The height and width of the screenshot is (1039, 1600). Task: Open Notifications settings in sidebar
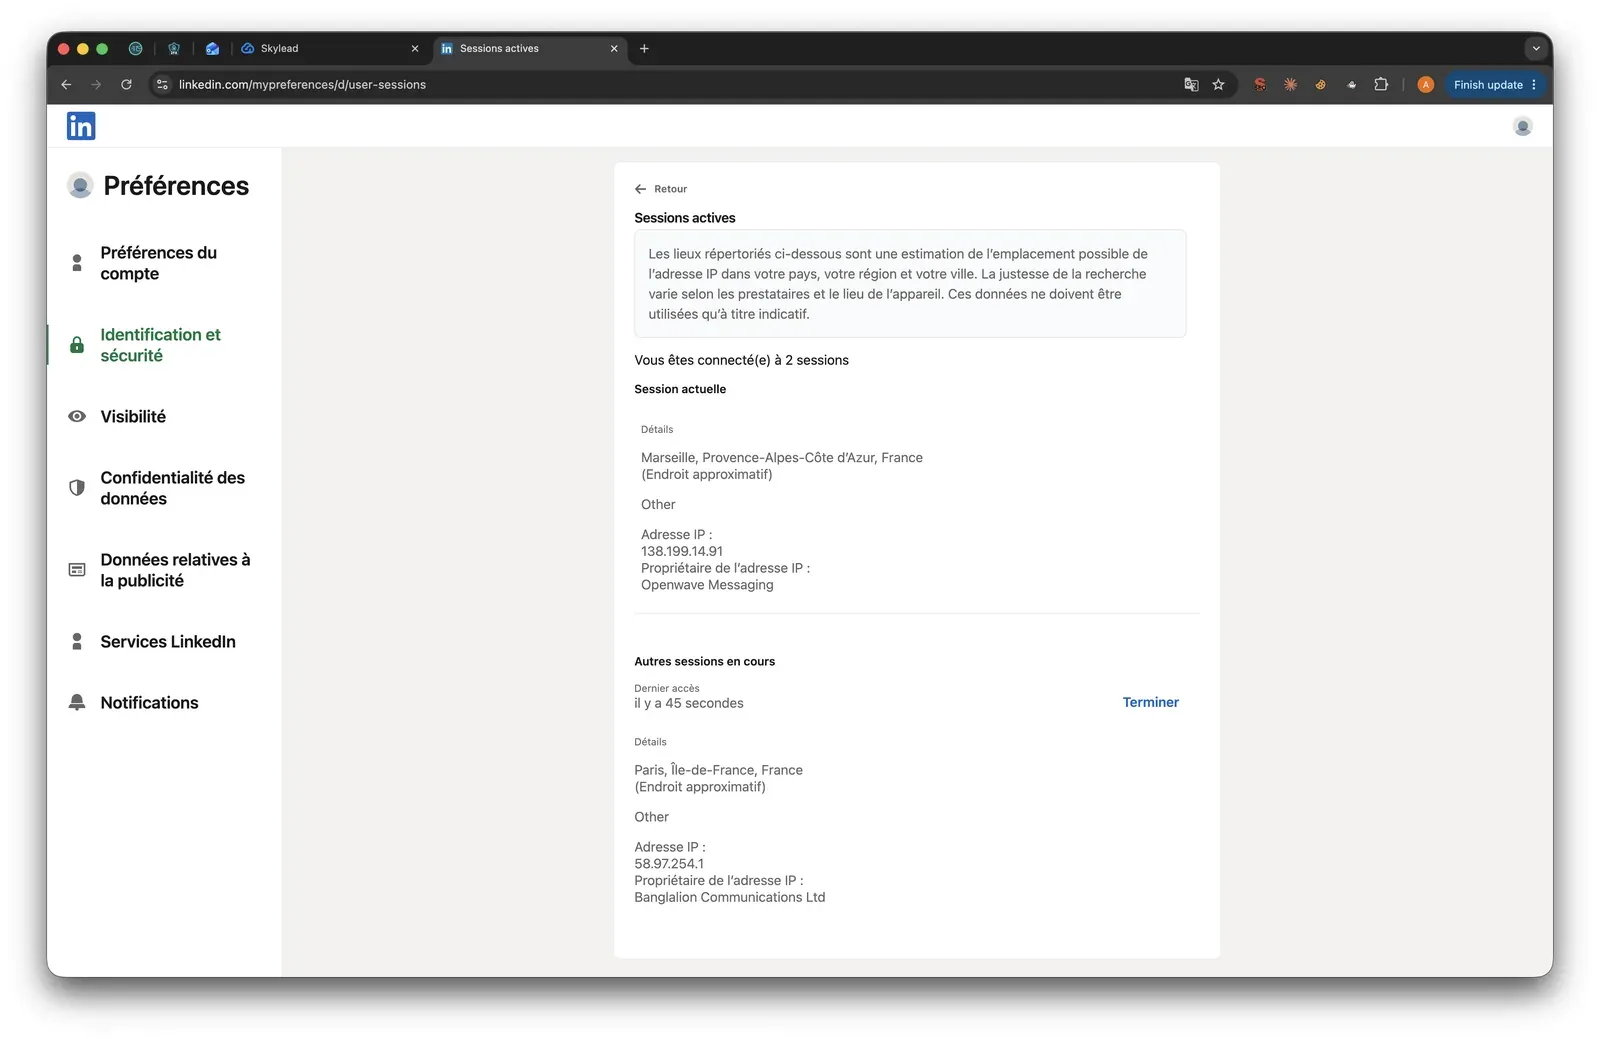coord(149,703)
